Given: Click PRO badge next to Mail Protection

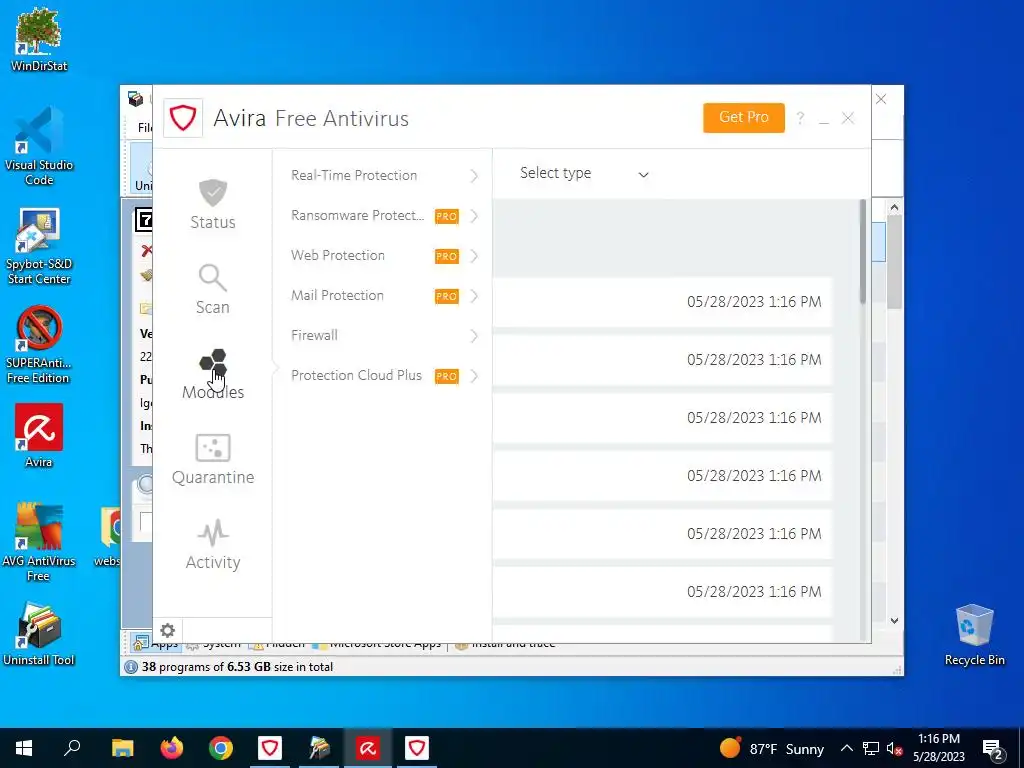Looking at the screenshot, I should tap(447, 296).
